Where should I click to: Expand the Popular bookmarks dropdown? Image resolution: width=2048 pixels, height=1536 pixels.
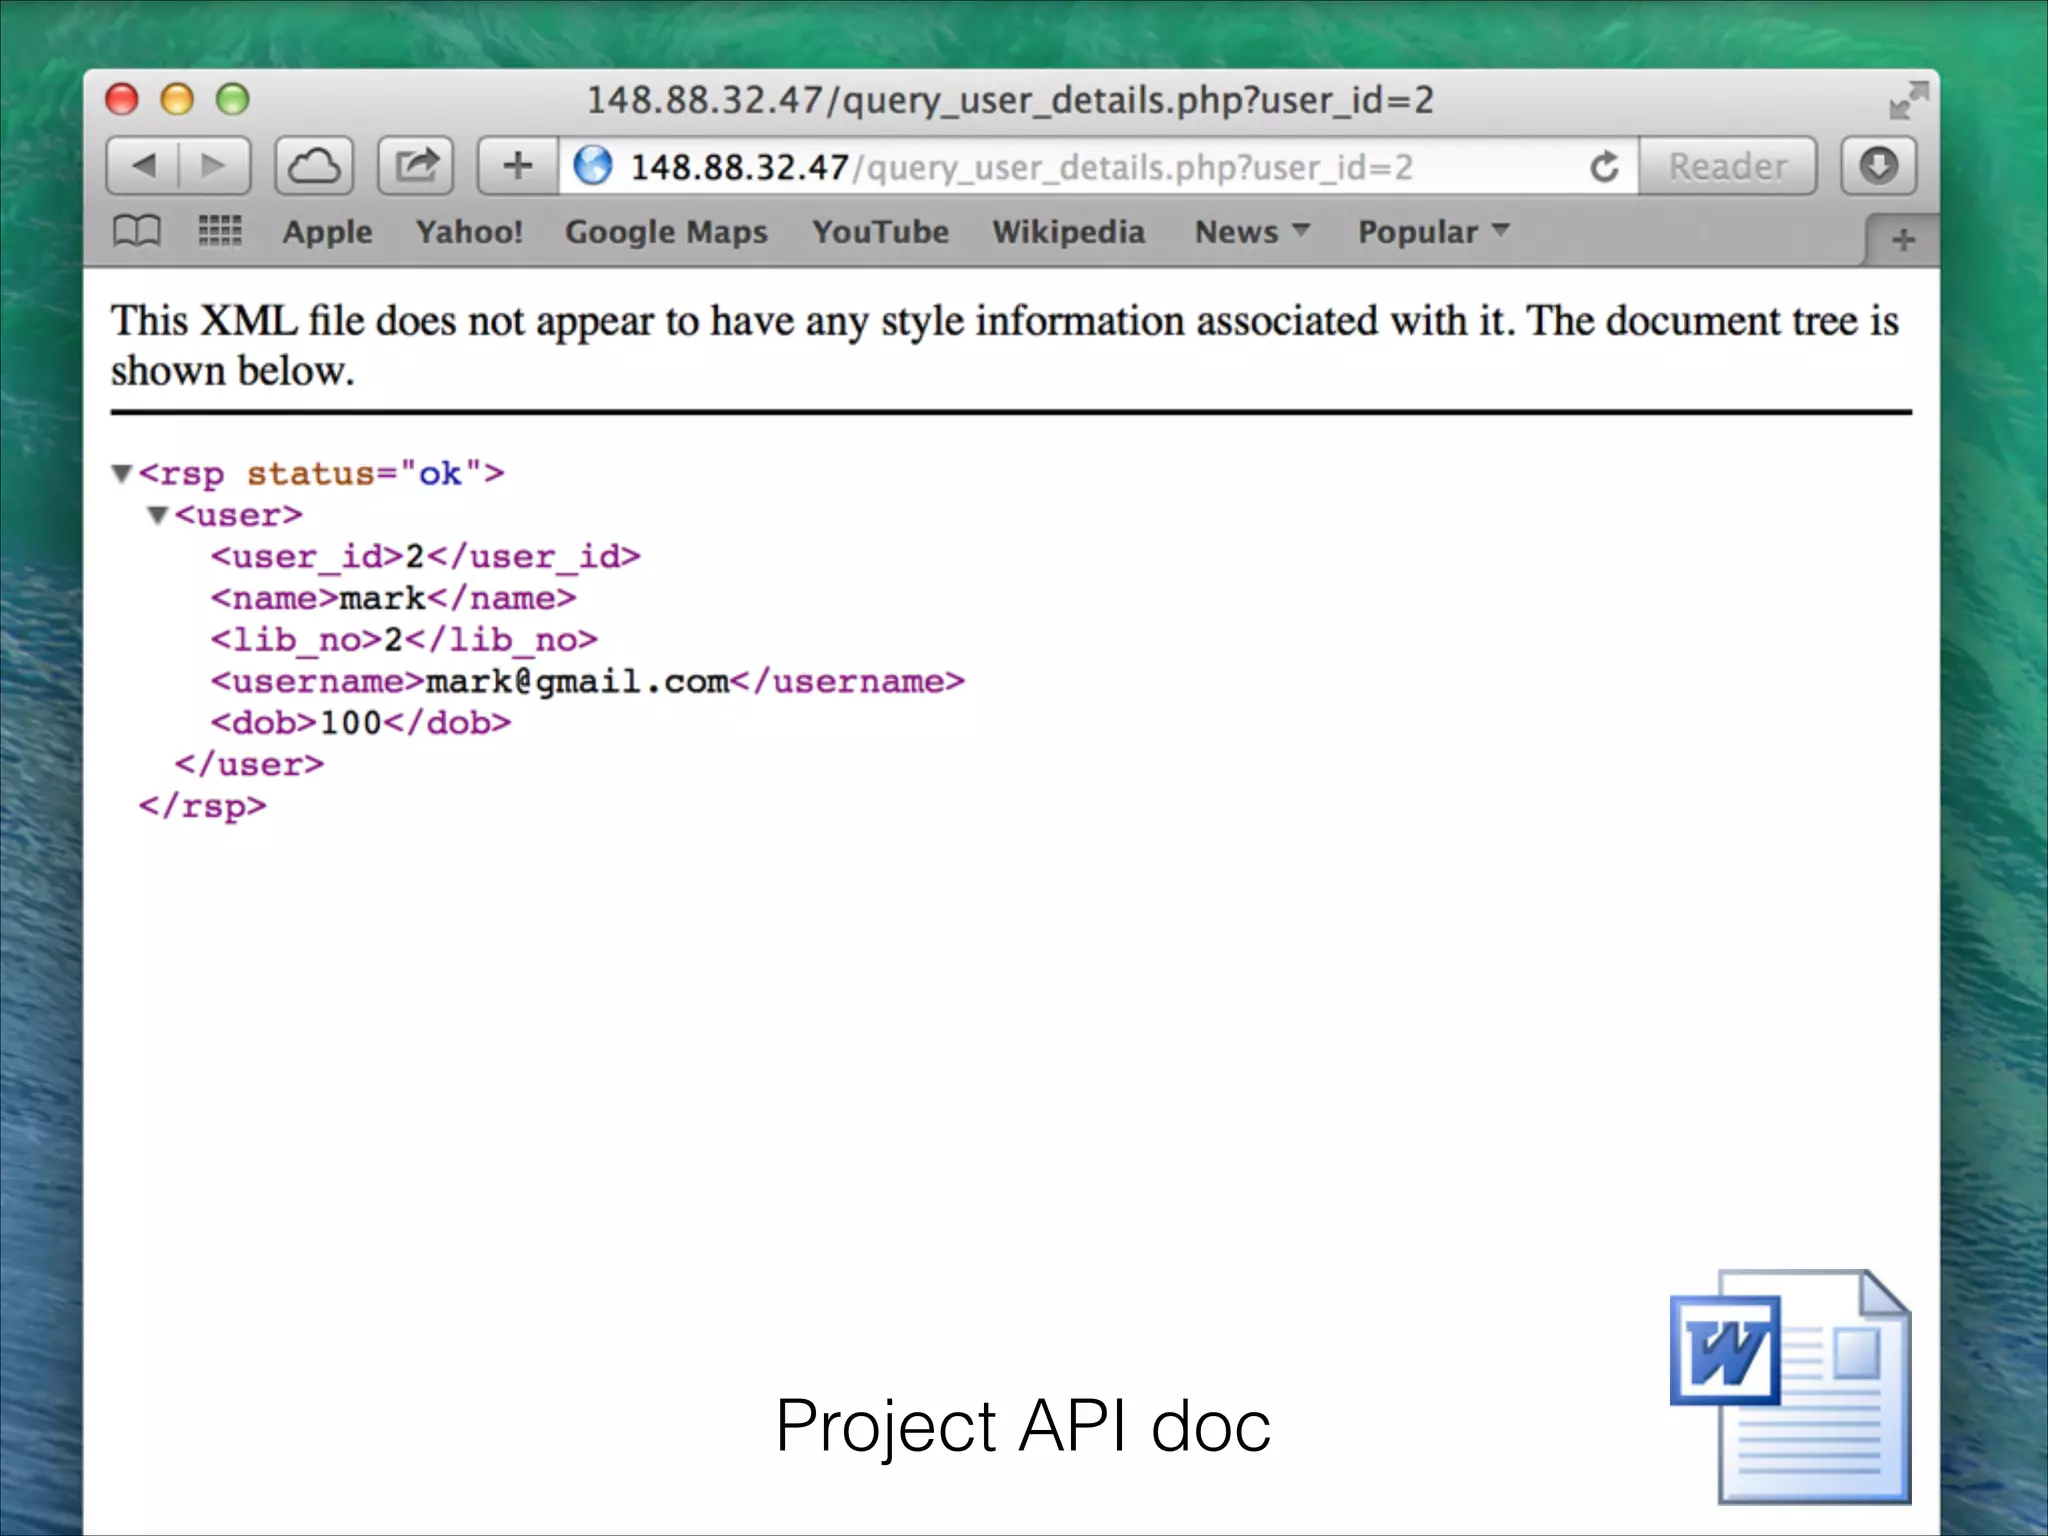coord(1433,232)
